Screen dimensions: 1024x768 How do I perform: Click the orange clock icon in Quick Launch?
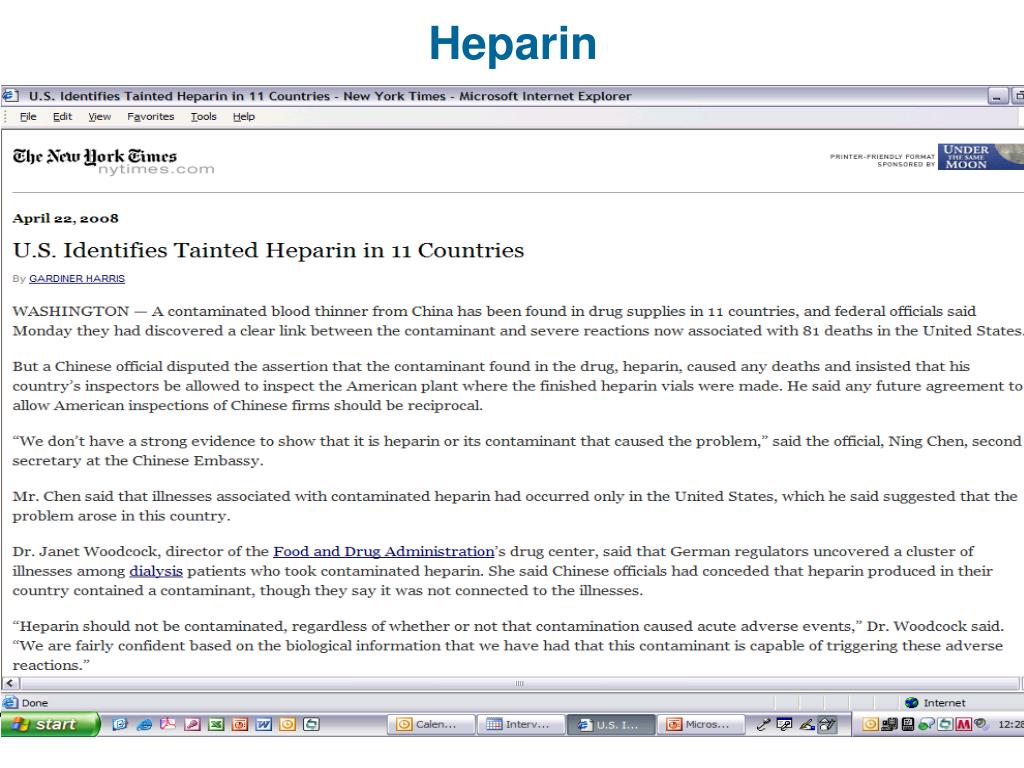coord(287,724)
